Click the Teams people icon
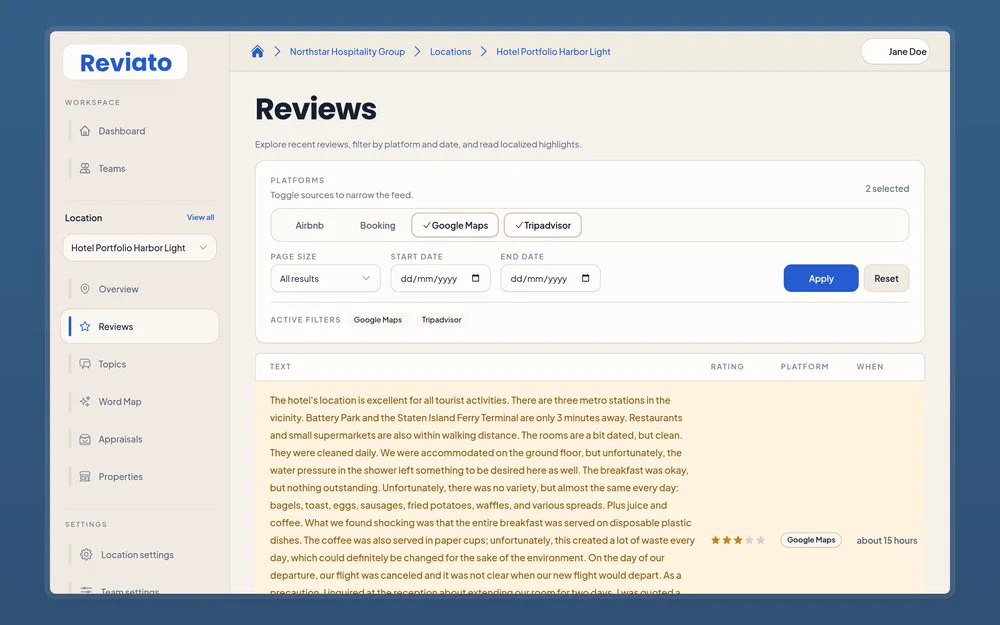 point(85,168)
